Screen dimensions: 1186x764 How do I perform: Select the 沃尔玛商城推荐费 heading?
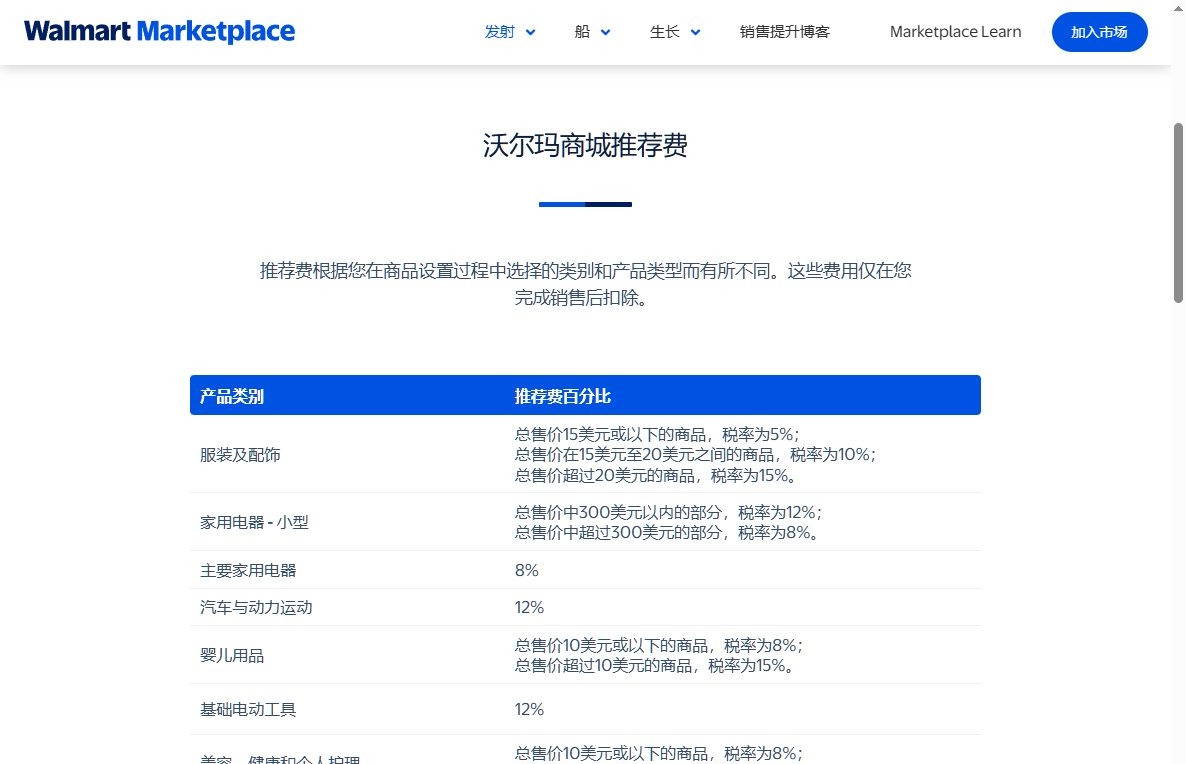tap(585, 145)
